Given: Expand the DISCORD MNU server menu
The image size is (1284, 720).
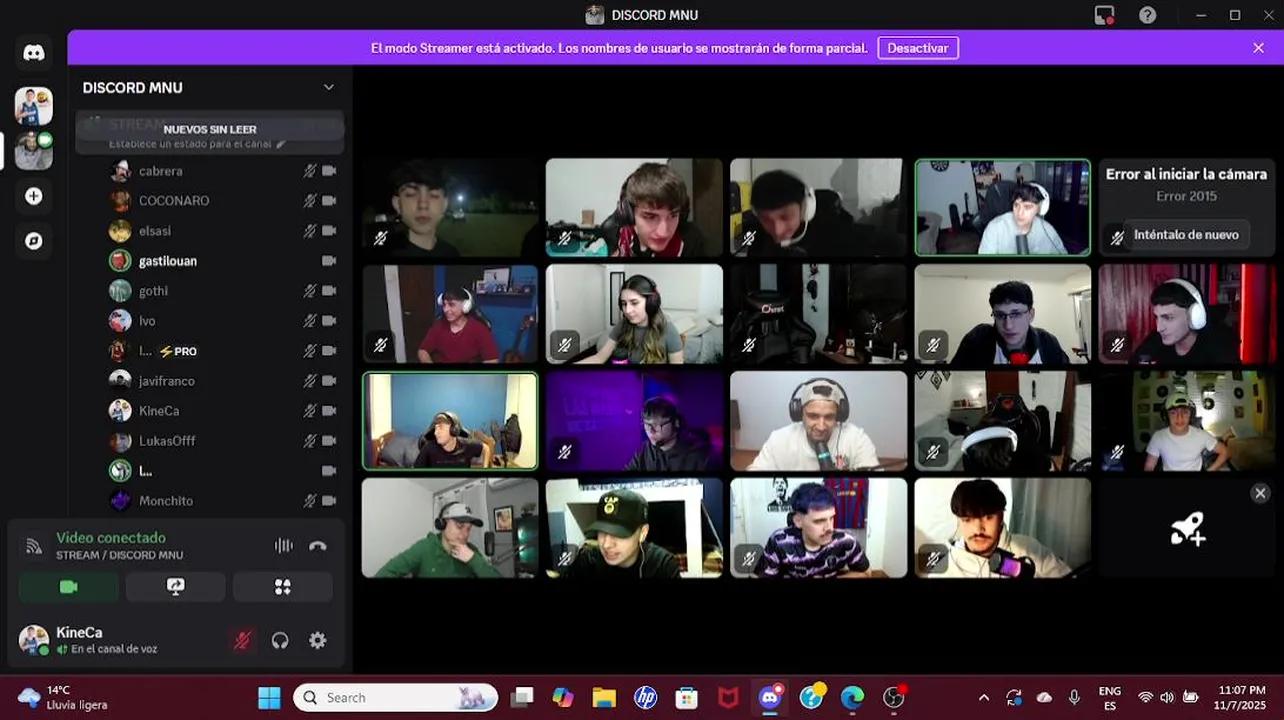Looking at the screenshot, I should 328,88.
